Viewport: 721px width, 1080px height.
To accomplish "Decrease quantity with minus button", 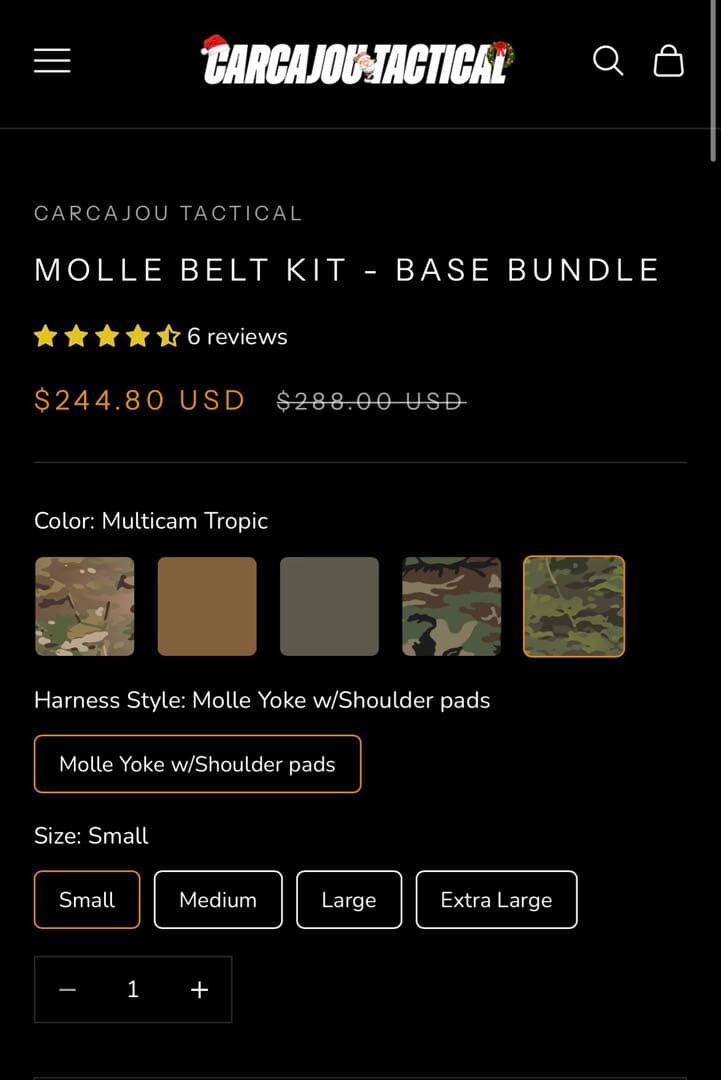I will [67, 990].
